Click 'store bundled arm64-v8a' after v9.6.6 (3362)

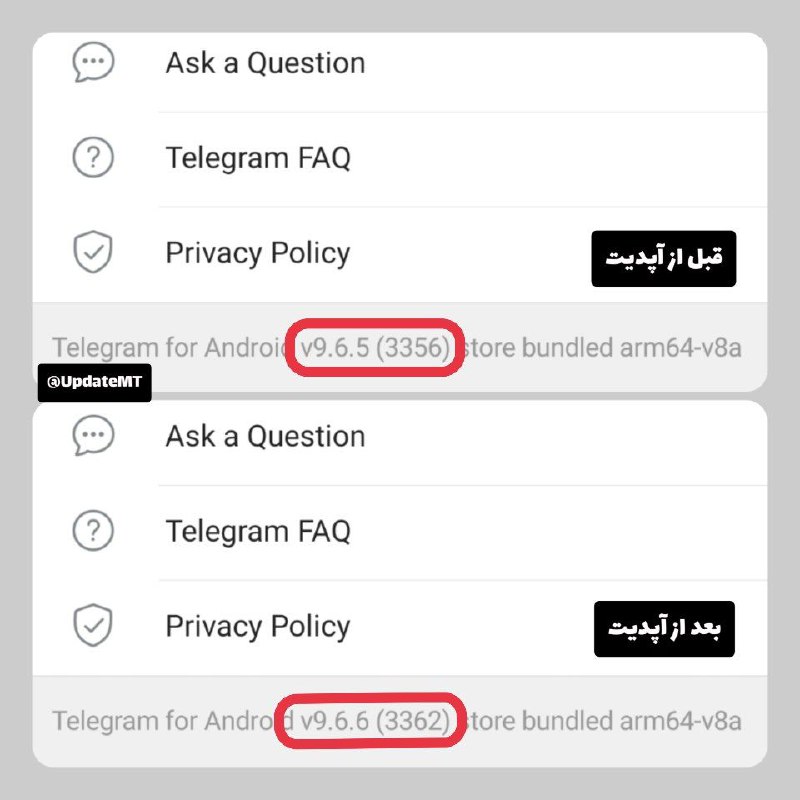point(601,721)
